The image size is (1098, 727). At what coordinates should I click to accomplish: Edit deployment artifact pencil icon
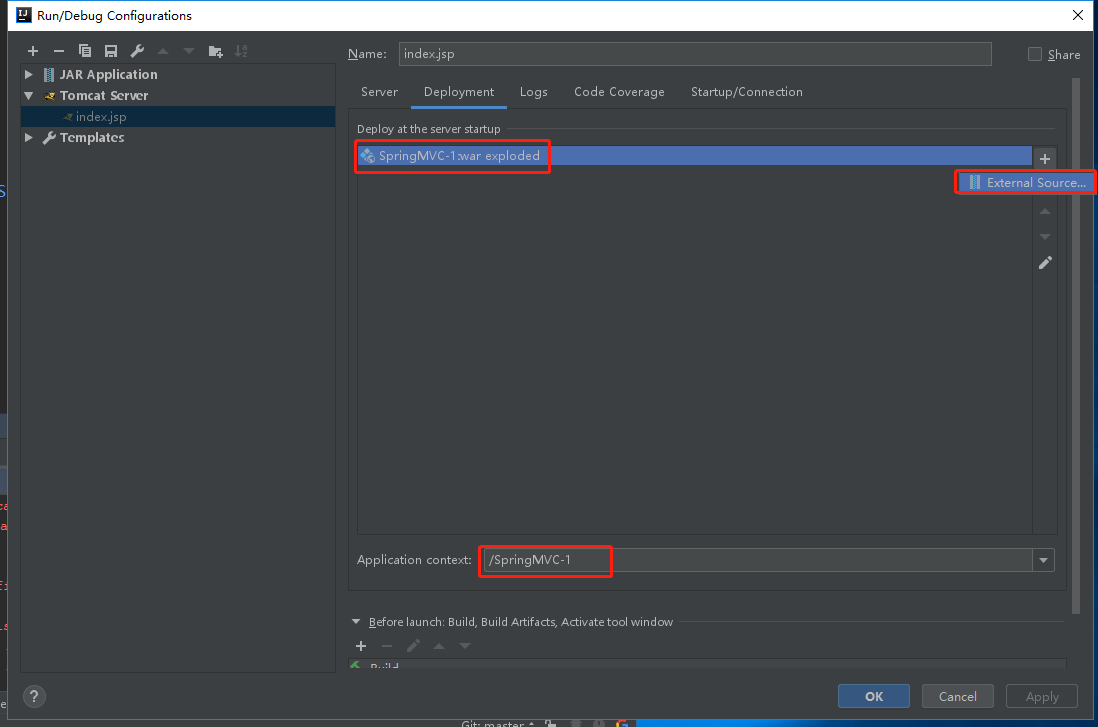(x=1045, y=263)
